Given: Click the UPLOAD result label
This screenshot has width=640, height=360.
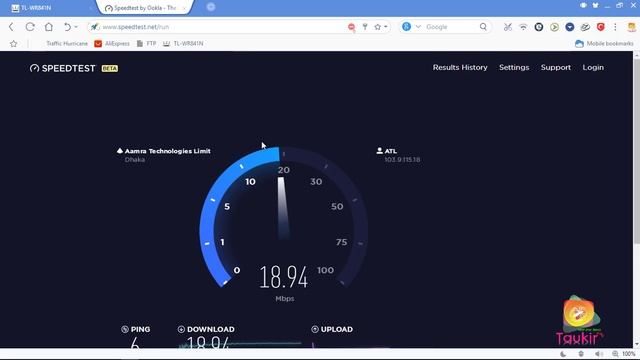Looking at the screenshot, I should tap(337, 329).
